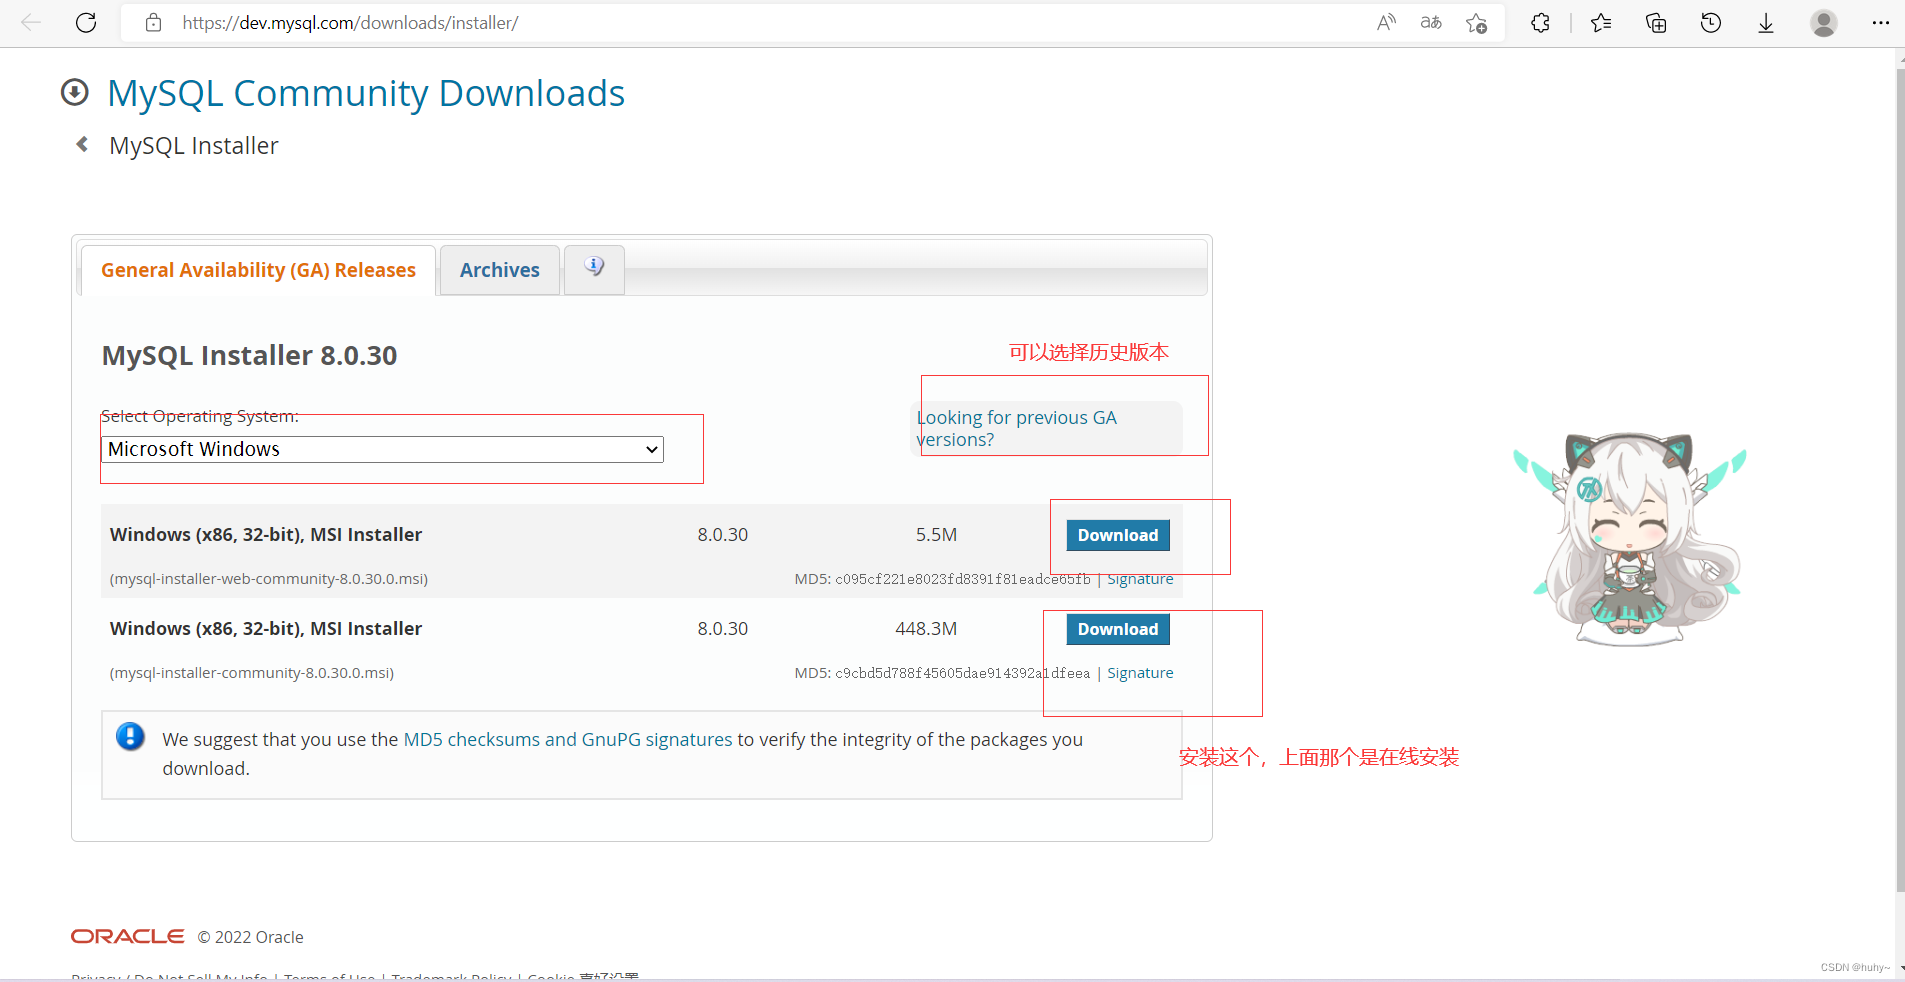Image resolution: width=1905 pixels, height=982 pixels.
Task: Click the padlock site info icon
Action: 153,22
